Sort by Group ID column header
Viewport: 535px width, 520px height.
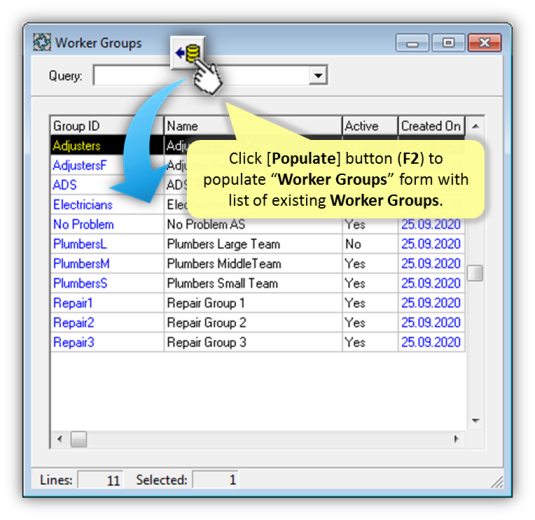point(107,126)
